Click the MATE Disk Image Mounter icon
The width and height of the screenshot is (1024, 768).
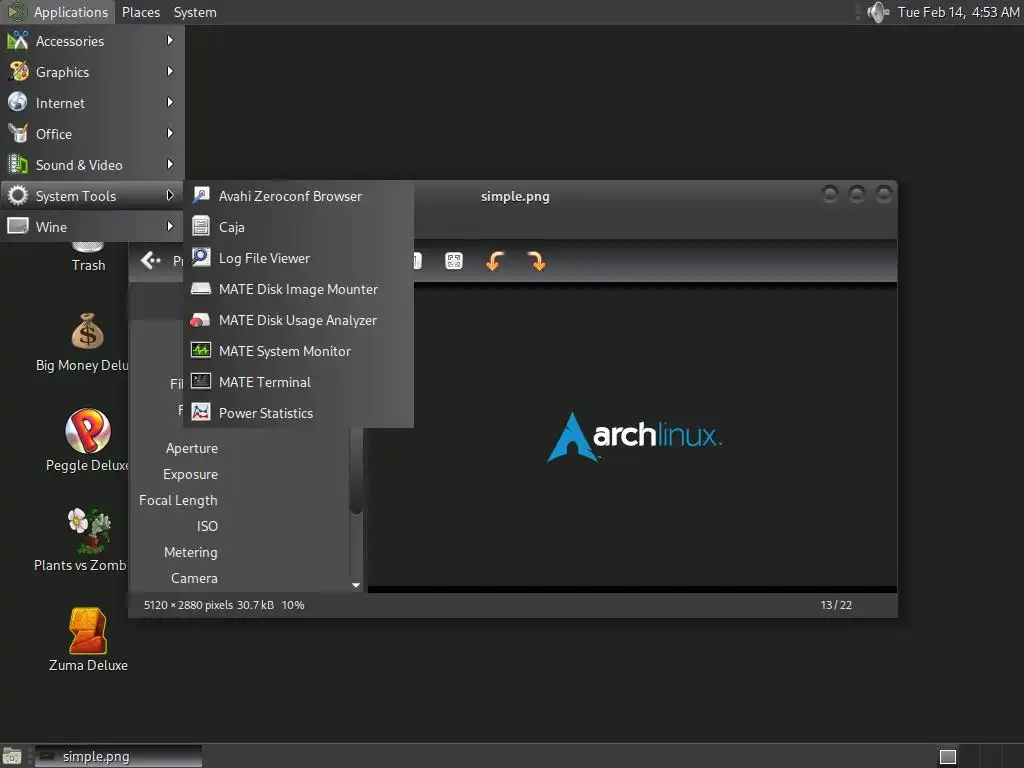[201, 288]
